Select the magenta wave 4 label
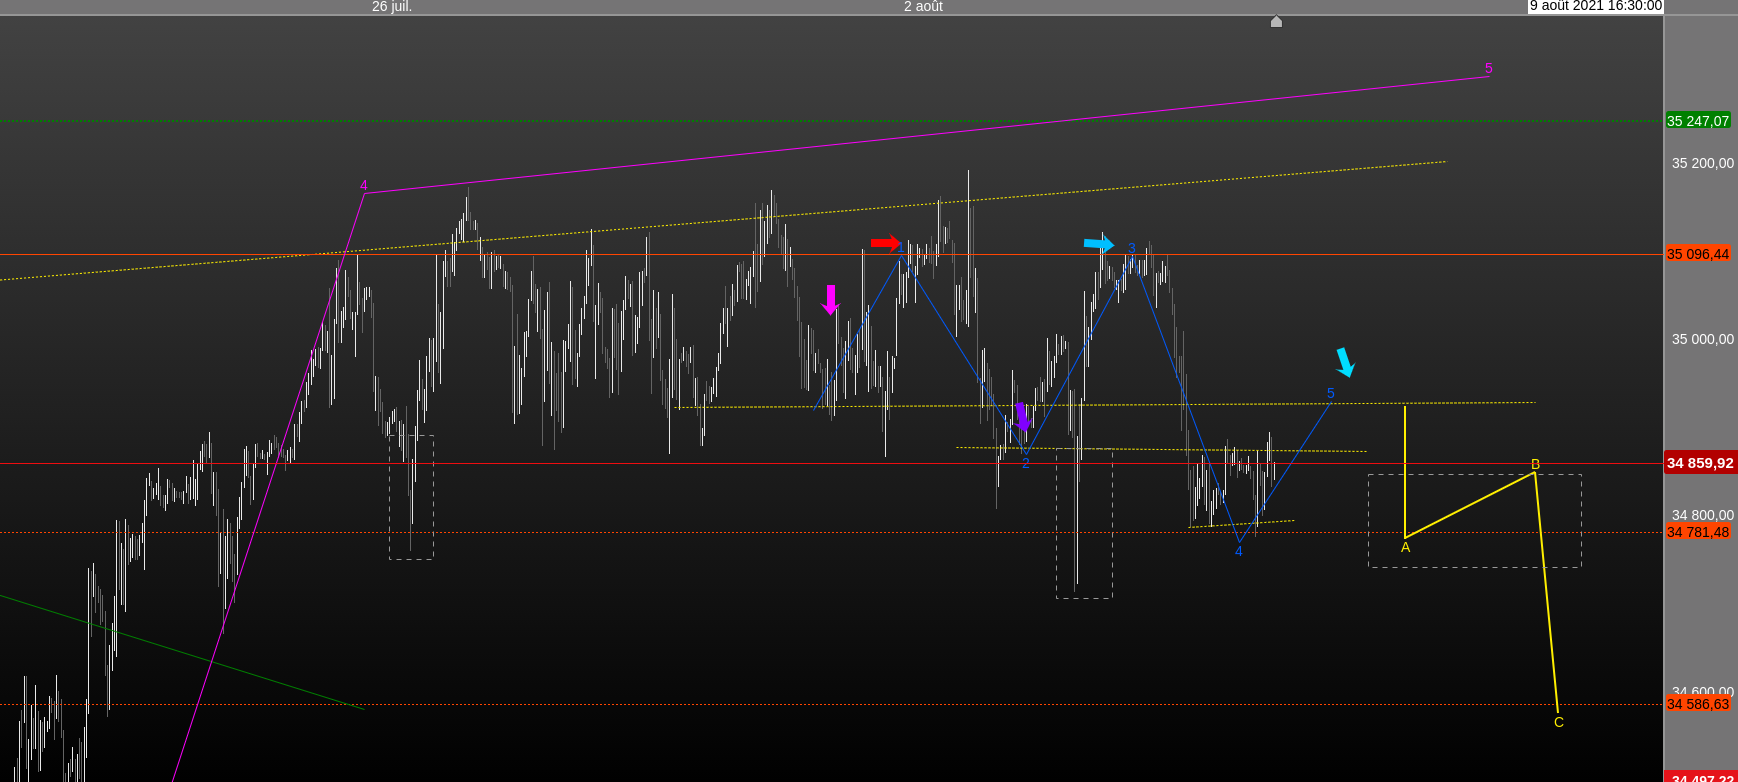Screen dimensions: 1738x782 pos(364,185)
